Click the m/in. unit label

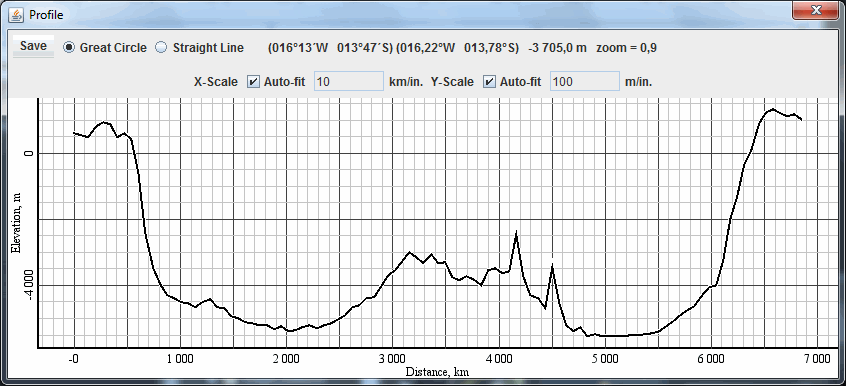point(638,82)
